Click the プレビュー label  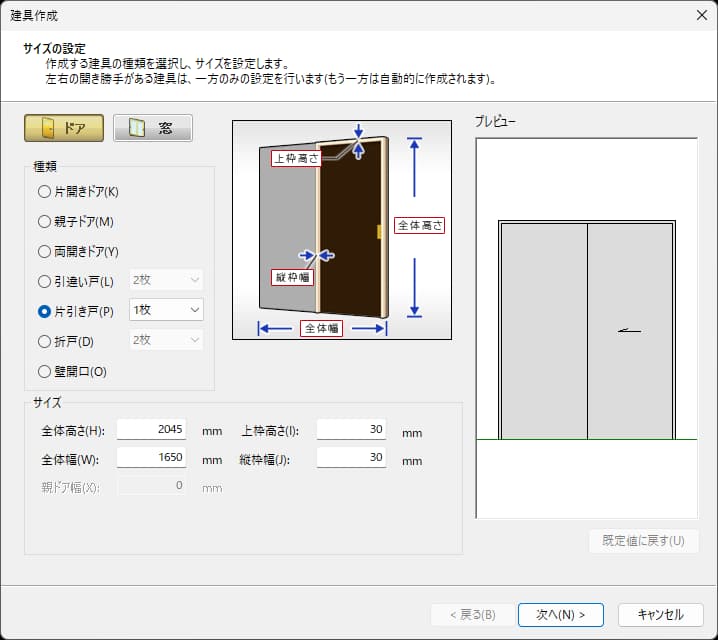(x=495, y=121)
